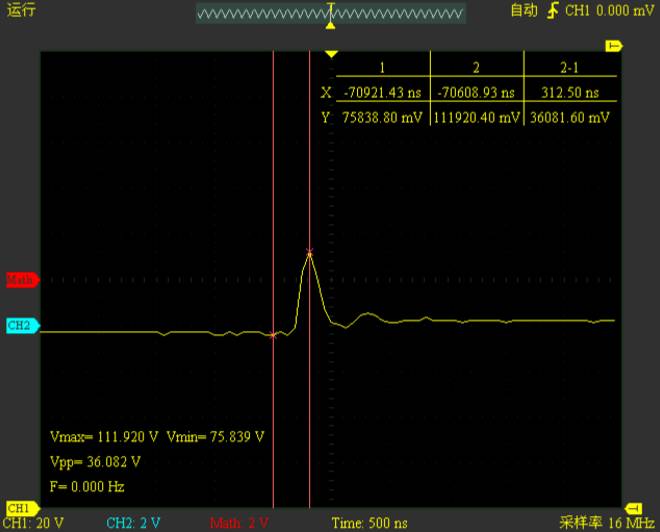Toggle the 自动 trigger mode label
Screen dimensions: 660x532
coord(523,11)
